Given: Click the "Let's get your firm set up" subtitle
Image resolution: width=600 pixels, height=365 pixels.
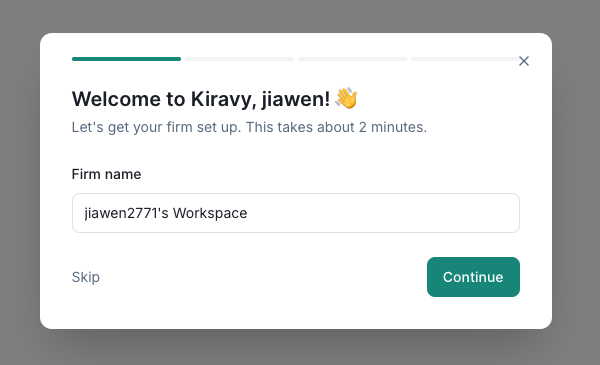Looking at the screenshot, I should point(157,127).
